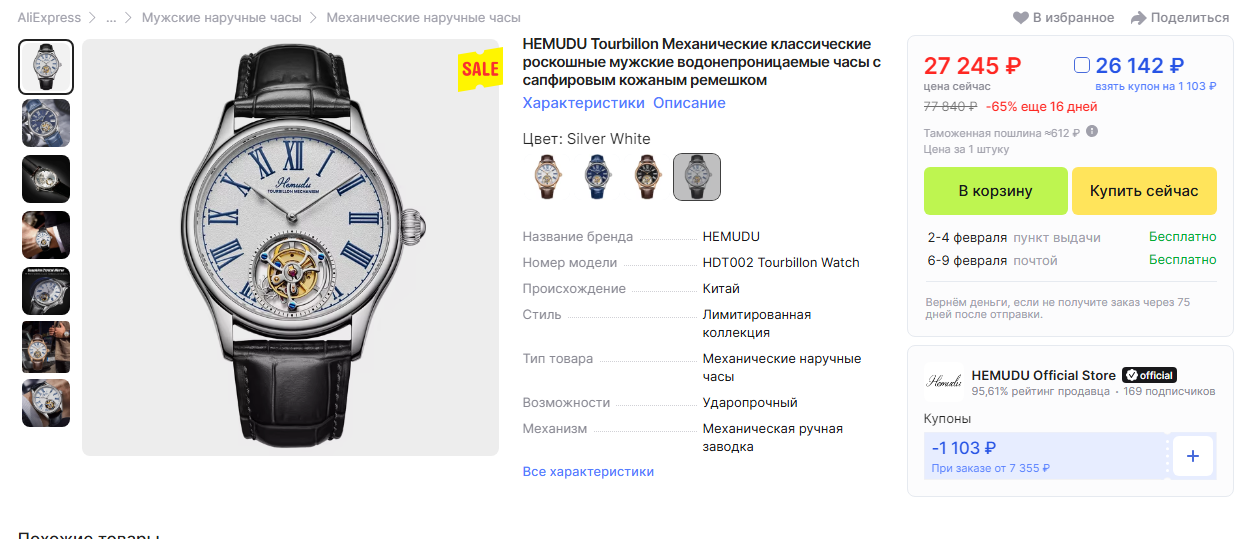The height and width of the screenshot is (539, 1248).
Task: Click the HEMUDU store logo
Action: click(944, 382)
